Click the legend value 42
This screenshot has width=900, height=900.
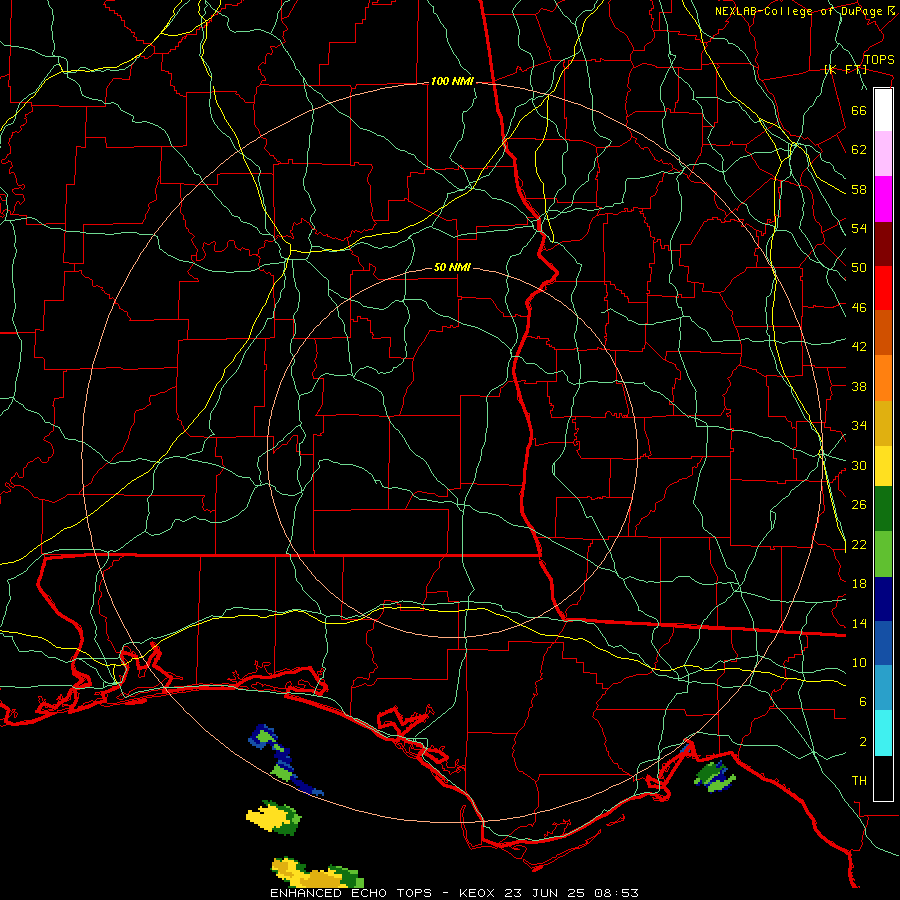click(859, 347)
